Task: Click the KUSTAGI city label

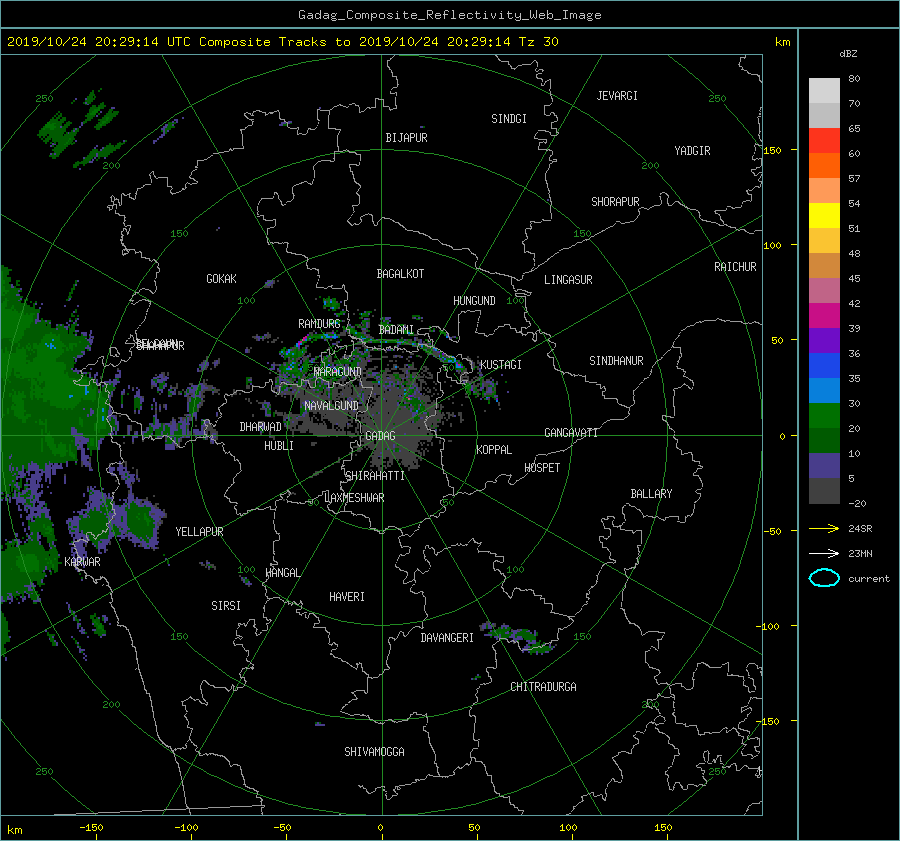Action: tap(501, 365)
